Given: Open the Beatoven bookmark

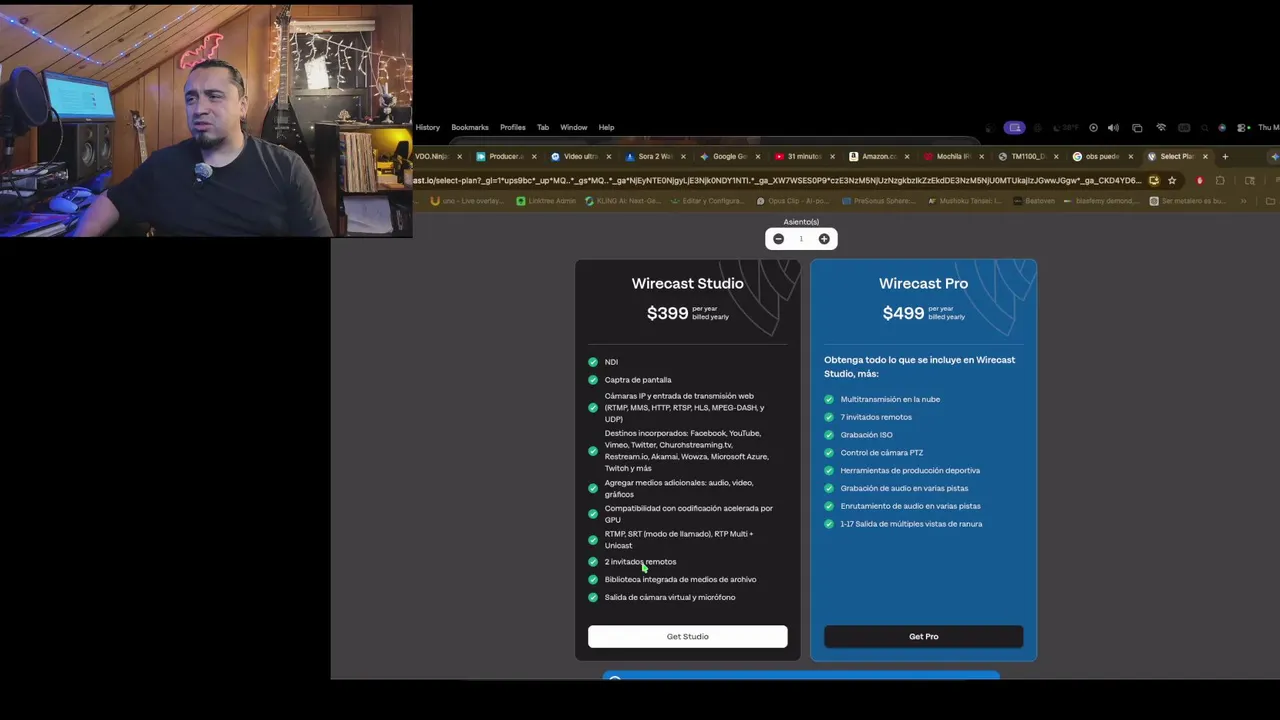Looking at the screenshot, I should click(1035, 201).
